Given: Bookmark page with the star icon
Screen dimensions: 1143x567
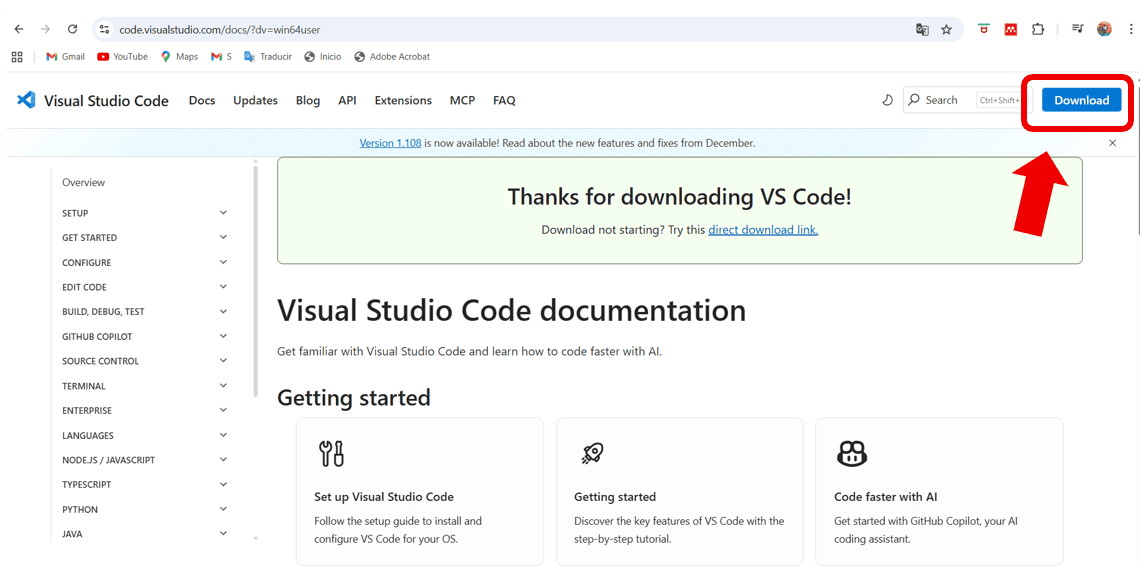Looking at the screenshot, I should pyautogui.click(x=946, y=29).
